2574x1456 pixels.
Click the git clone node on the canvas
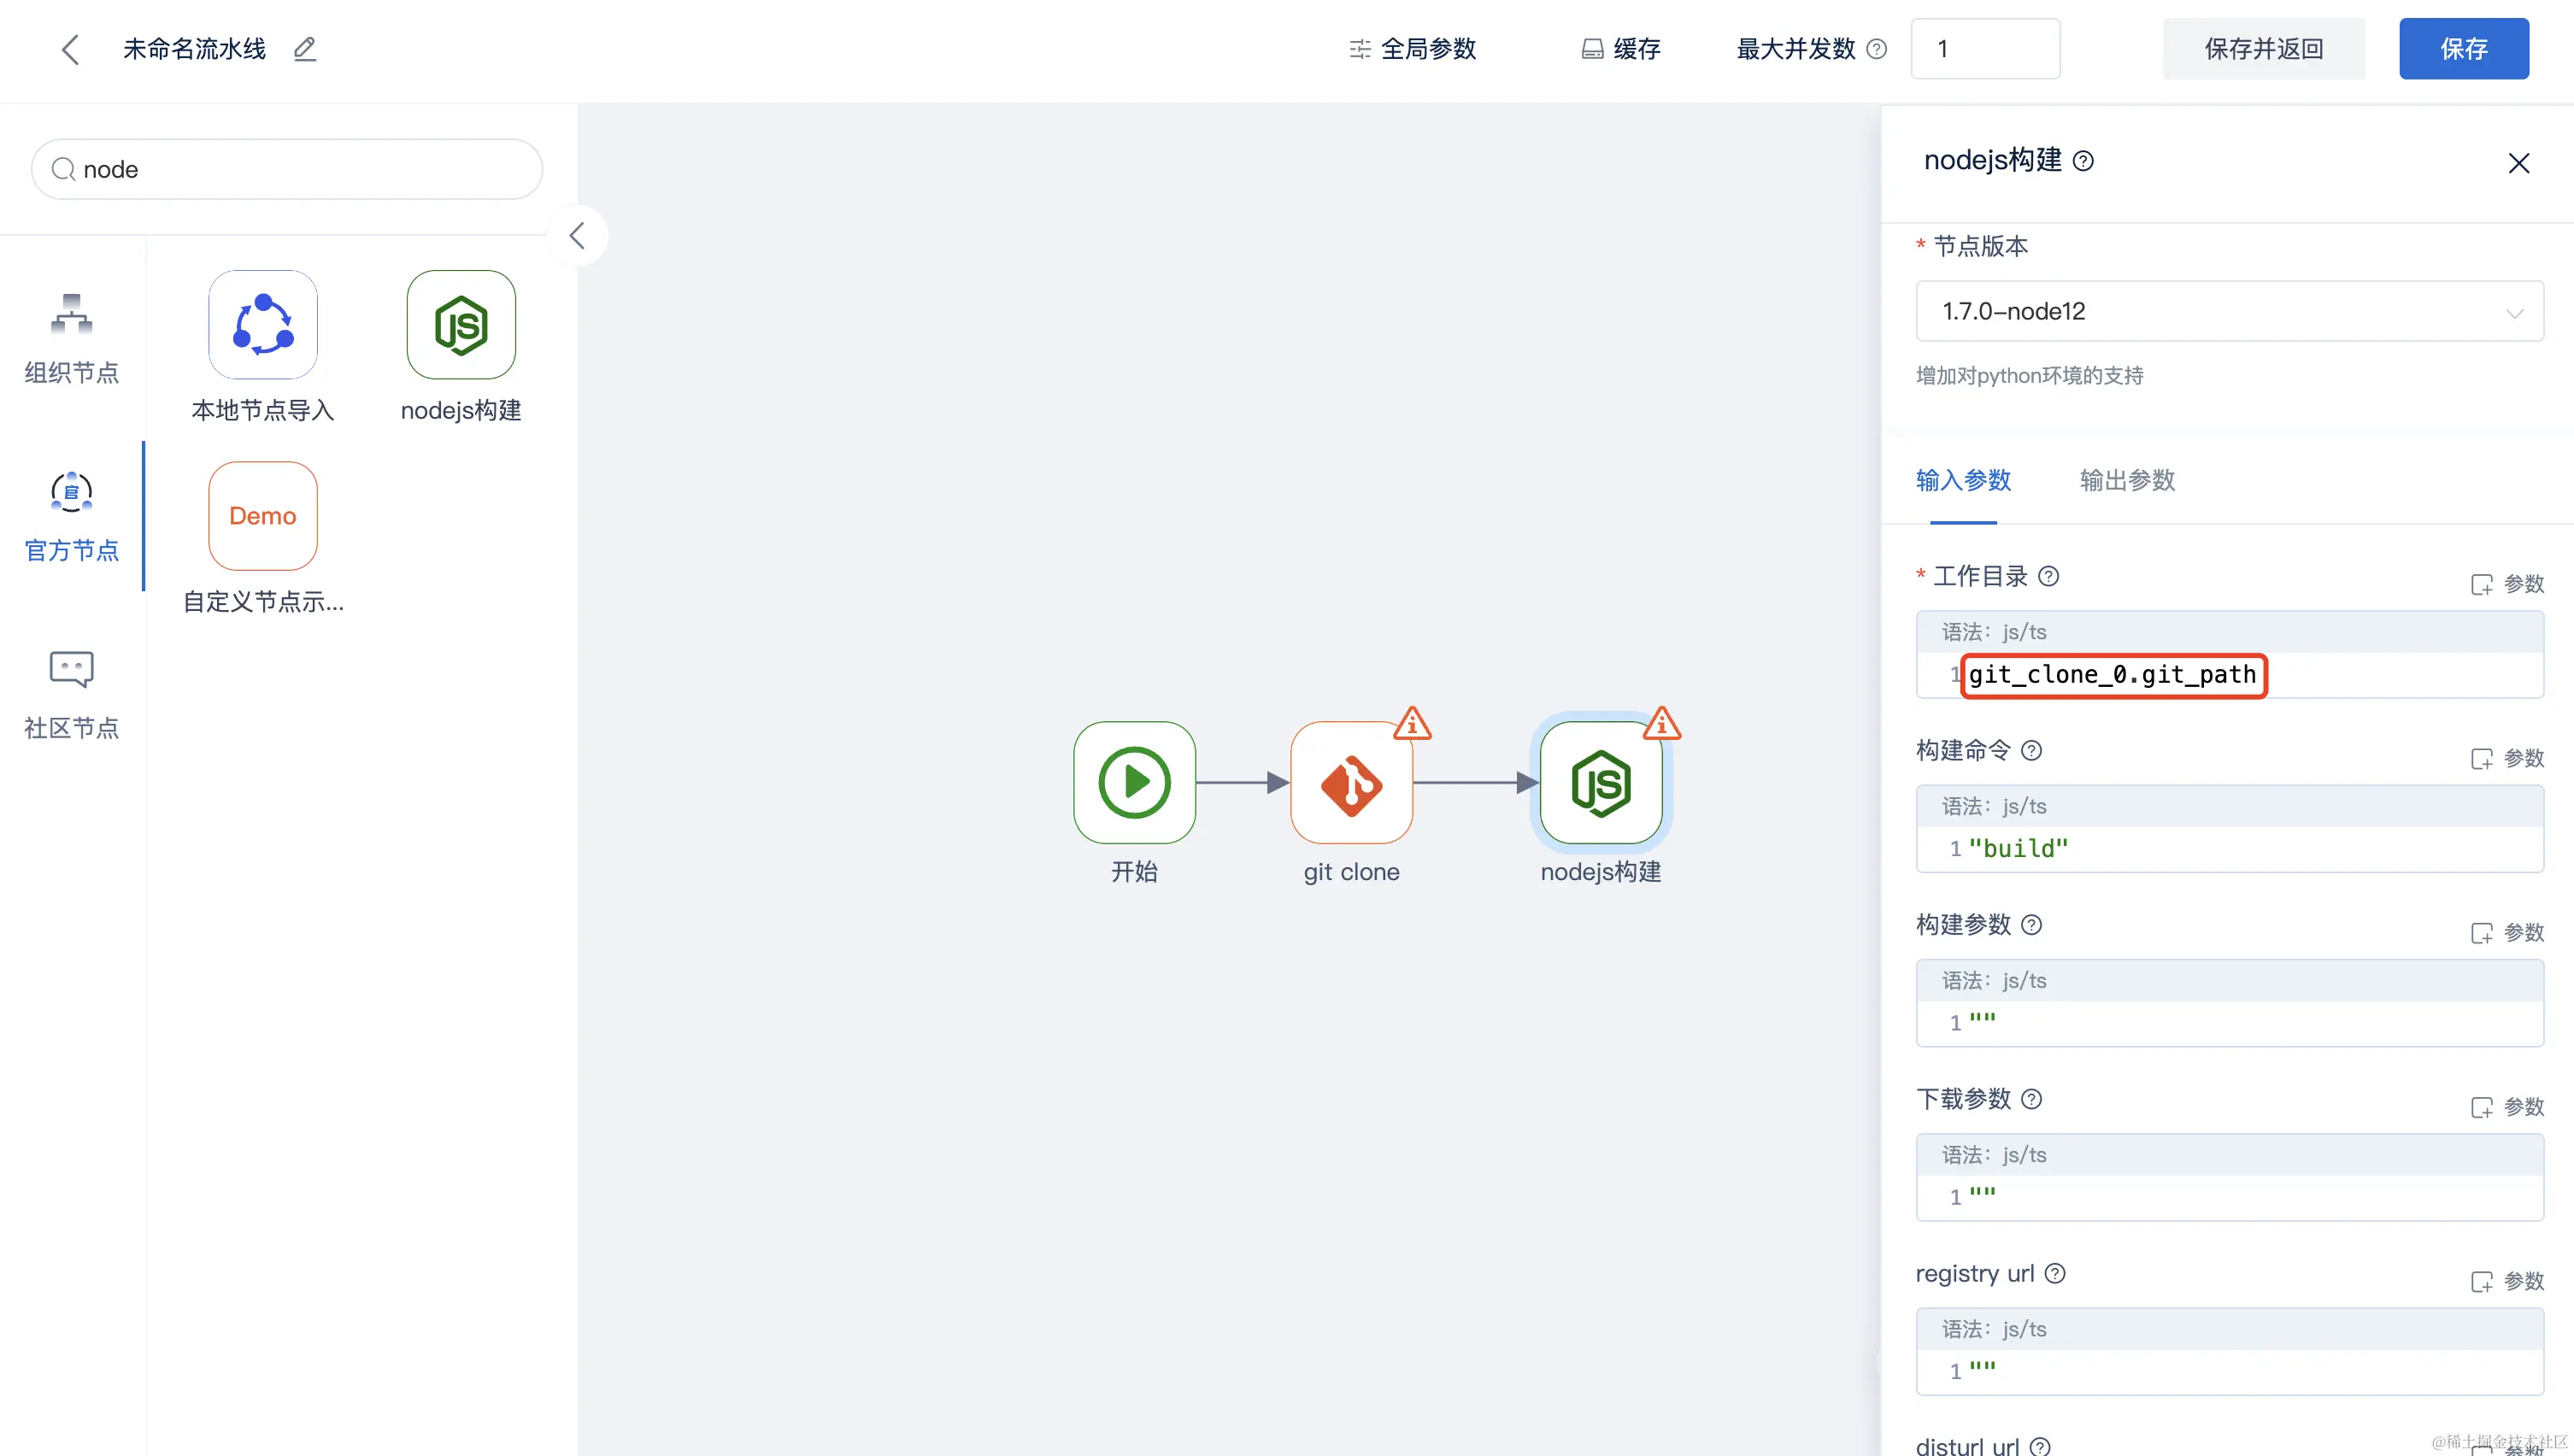pyautogui.click(x=1351, y=783)
